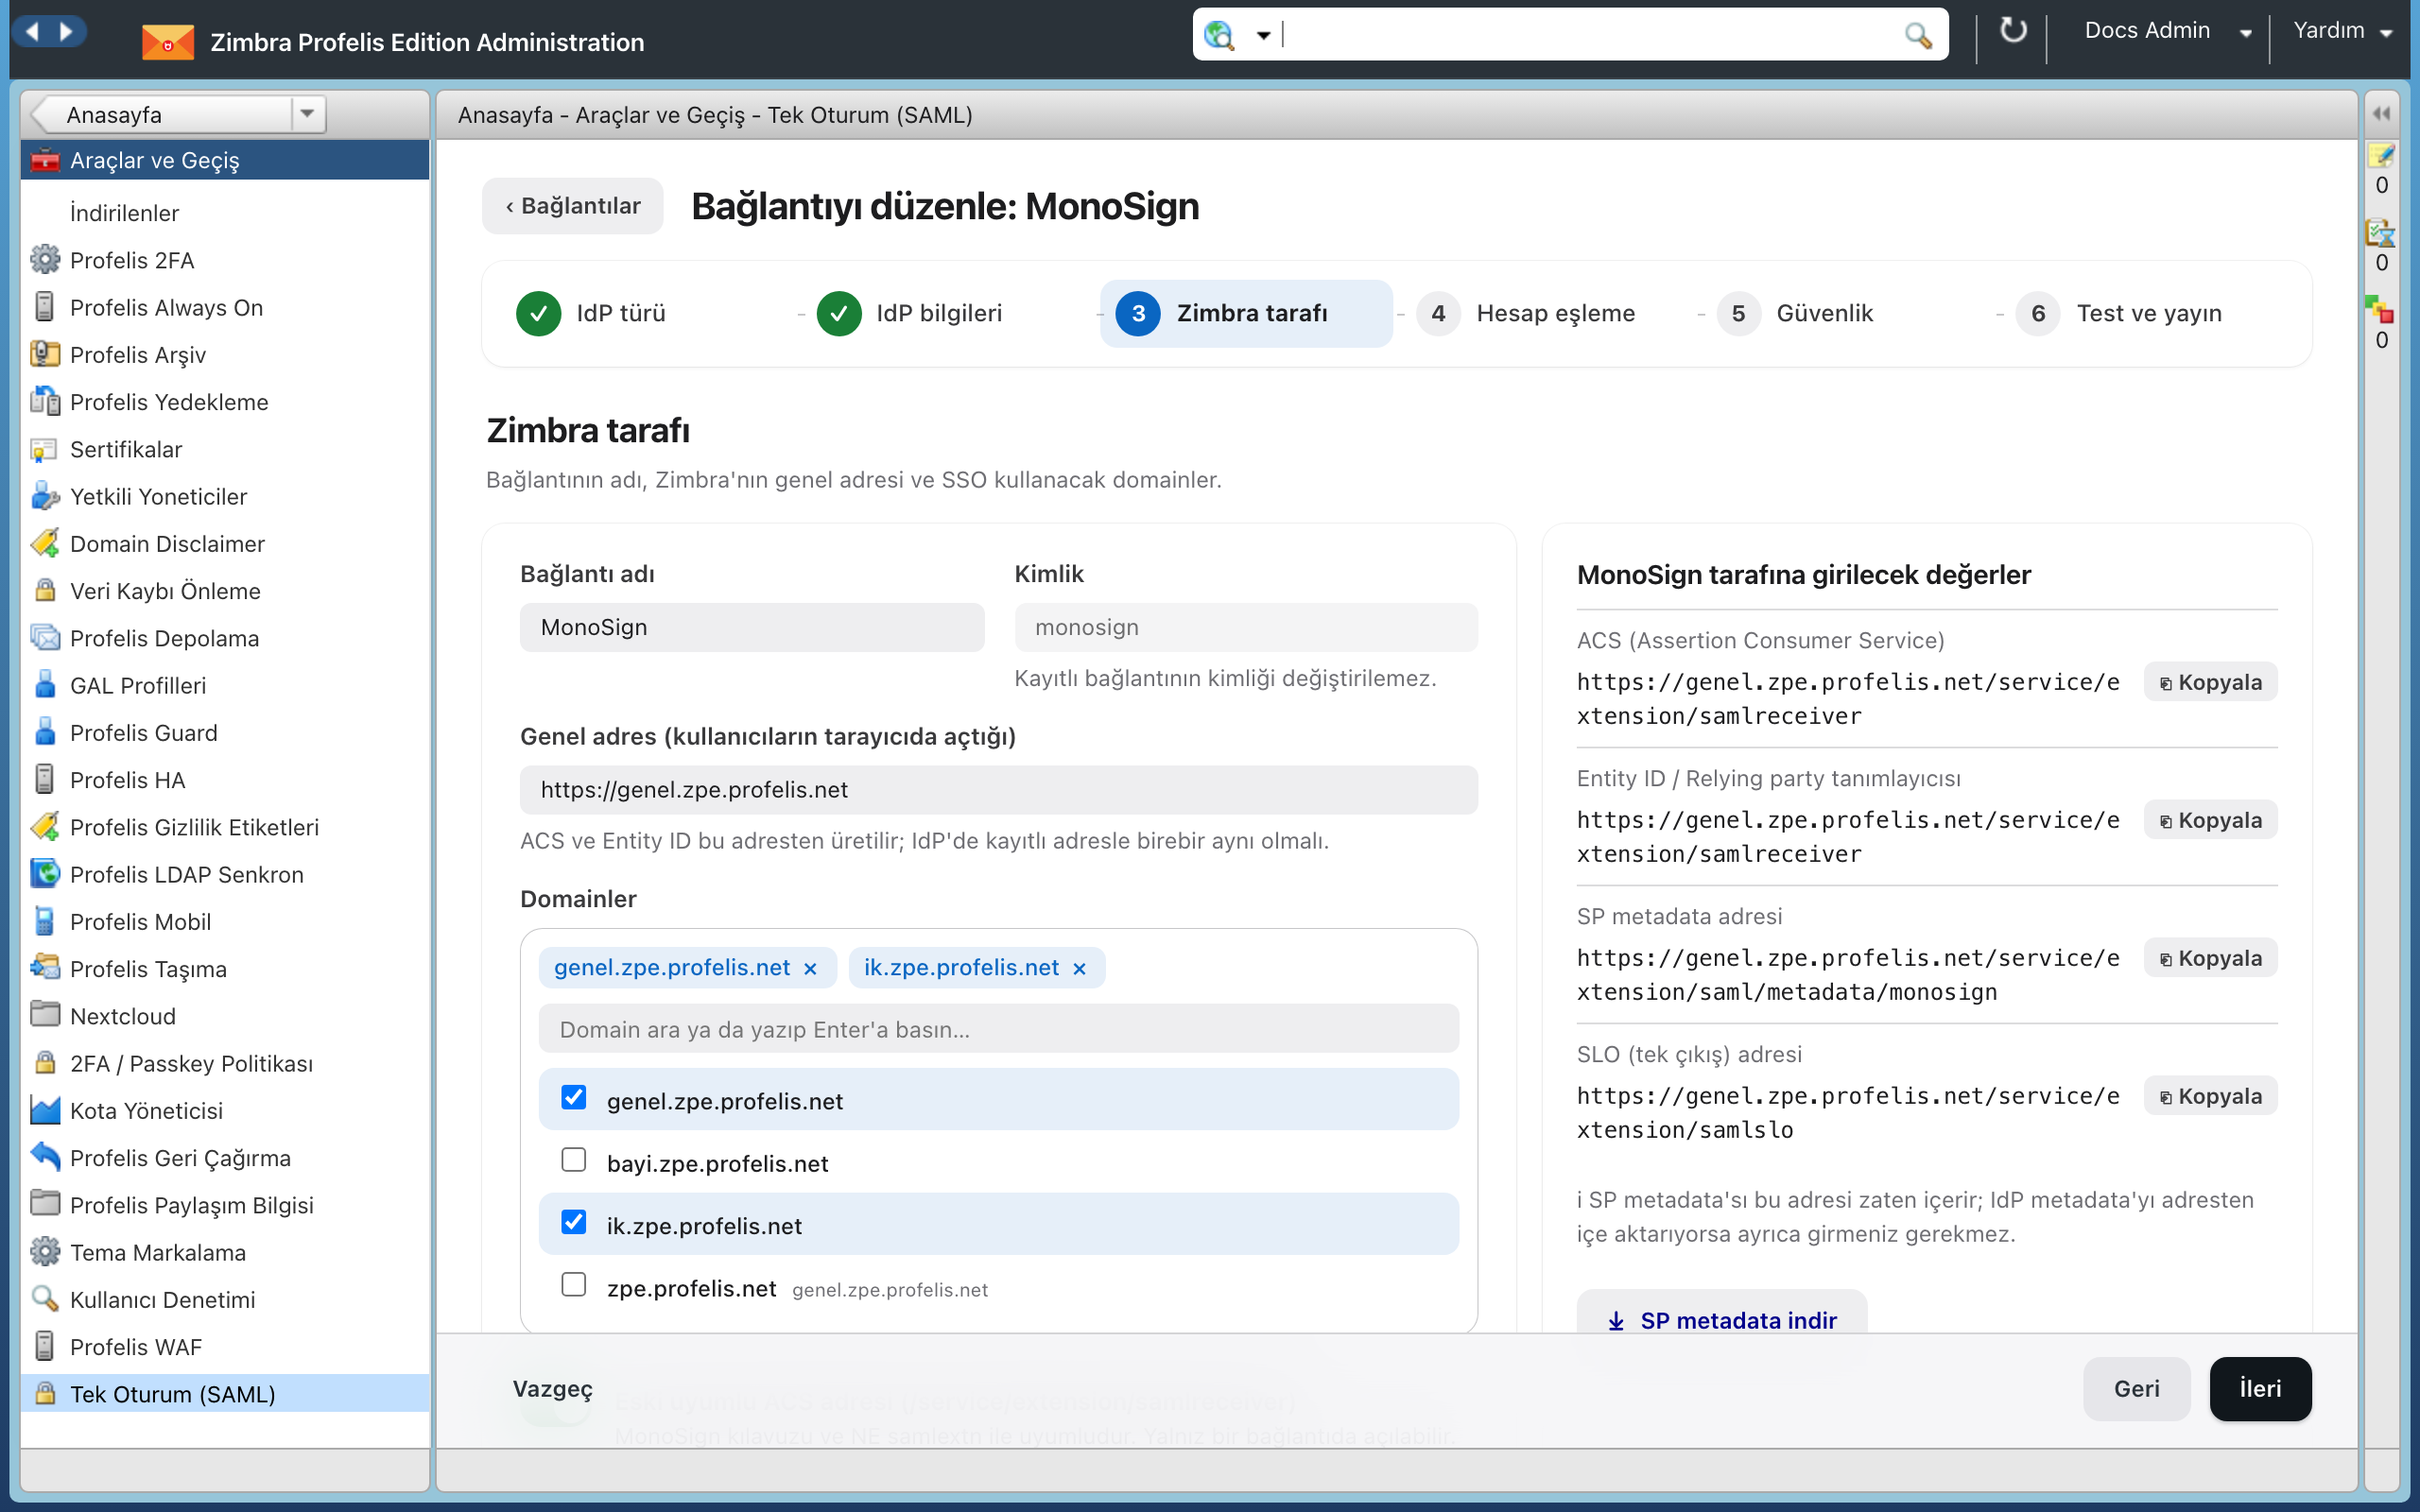This screenshot has width=2420, height=1512.
Task: Remove ik.zpe.profelis.net domain chip
Action: (x=1079, y=968)
